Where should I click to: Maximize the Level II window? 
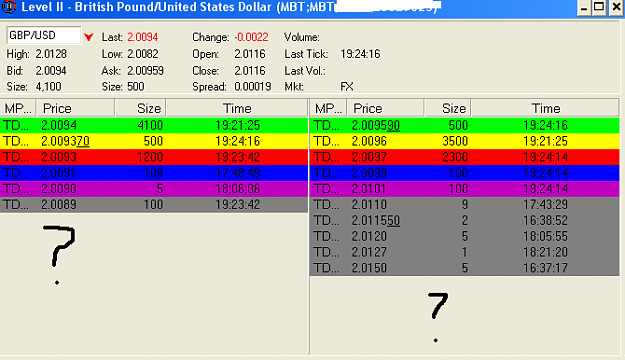[x=599, y=8]
